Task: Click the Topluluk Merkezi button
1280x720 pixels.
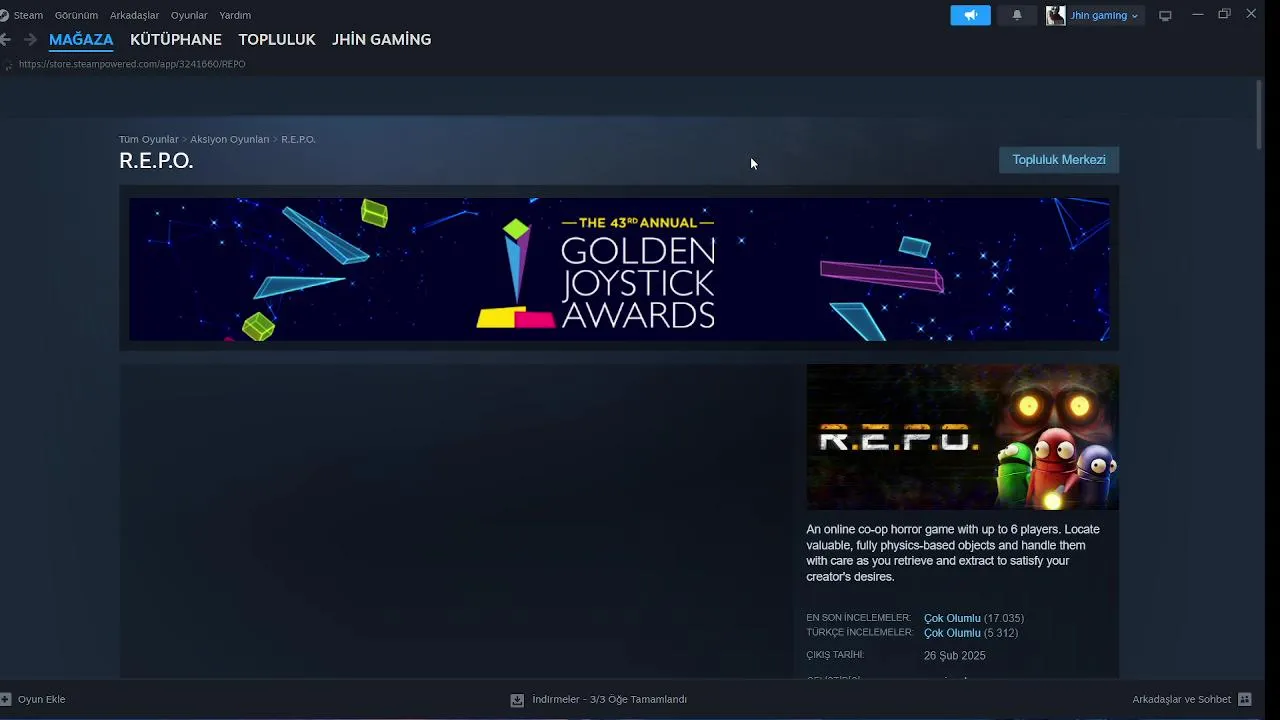Action: point(1059,160)
